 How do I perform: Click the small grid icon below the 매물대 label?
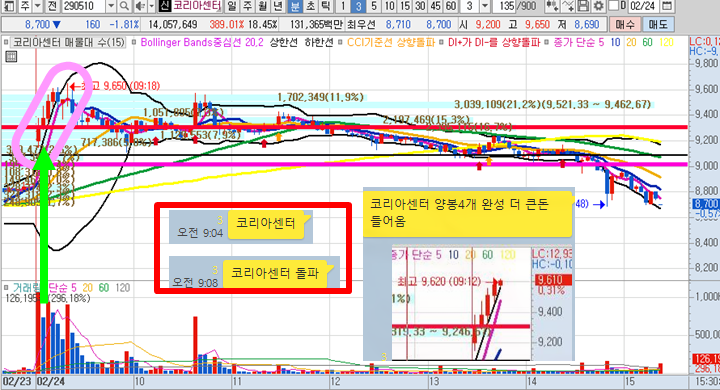(x=11, y=57)
